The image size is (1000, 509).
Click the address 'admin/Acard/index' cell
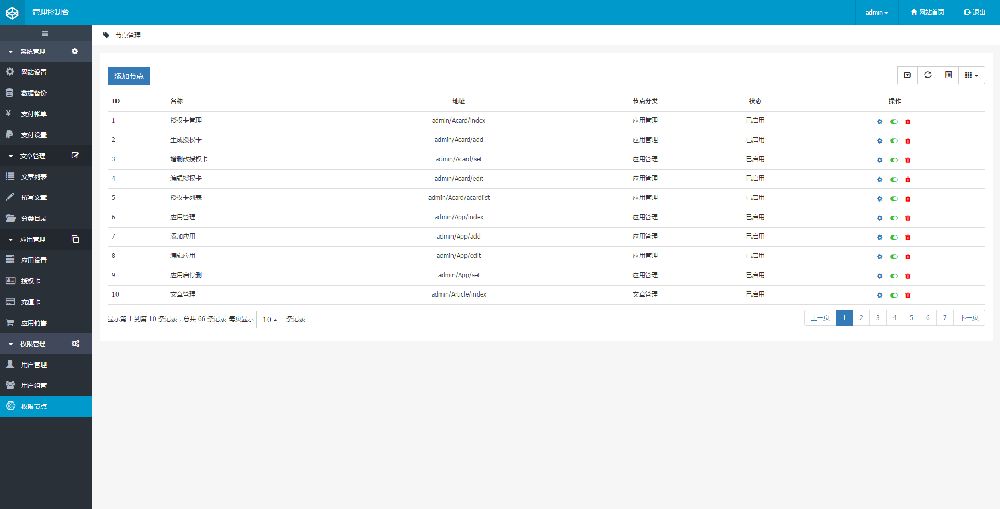click(459, 121)
